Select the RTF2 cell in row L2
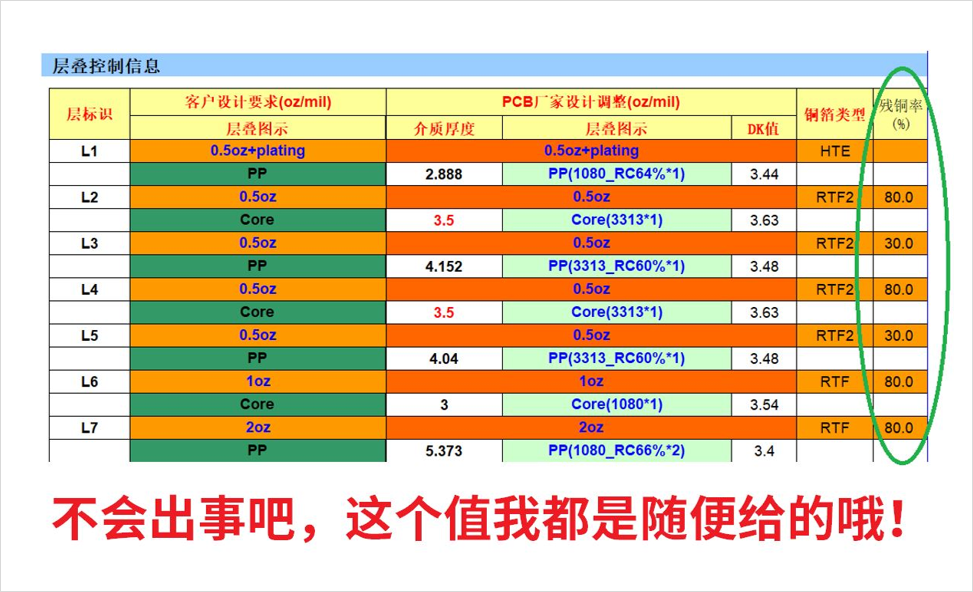The image size is (973, 592). pos(835,197)
